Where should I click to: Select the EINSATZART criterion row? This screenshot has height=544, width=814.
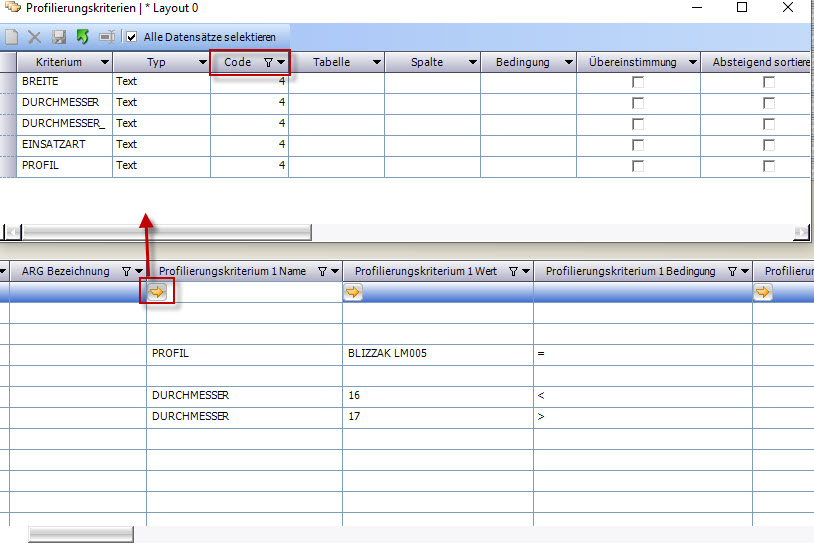(x=53, y=145)
